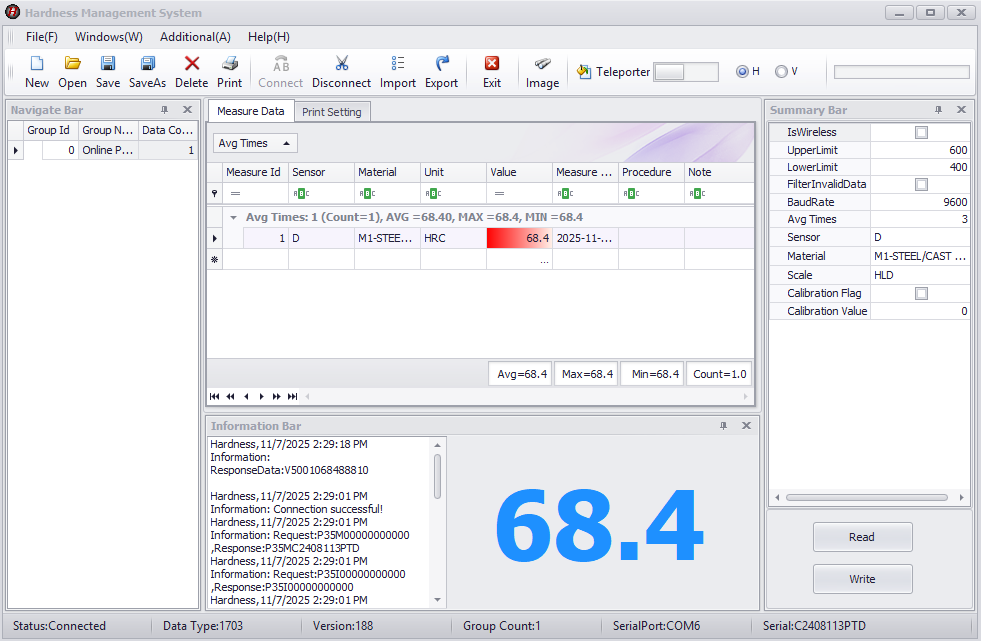
Task: Select the V radio button
Action: pyautogui.click(x=781, y=72)
